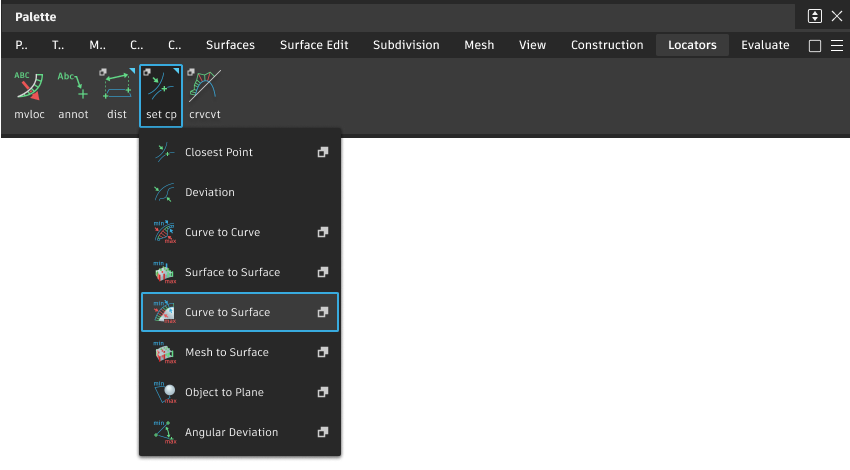Open option box for Closest Point
The image size is (850, 470).
[322, 152]
